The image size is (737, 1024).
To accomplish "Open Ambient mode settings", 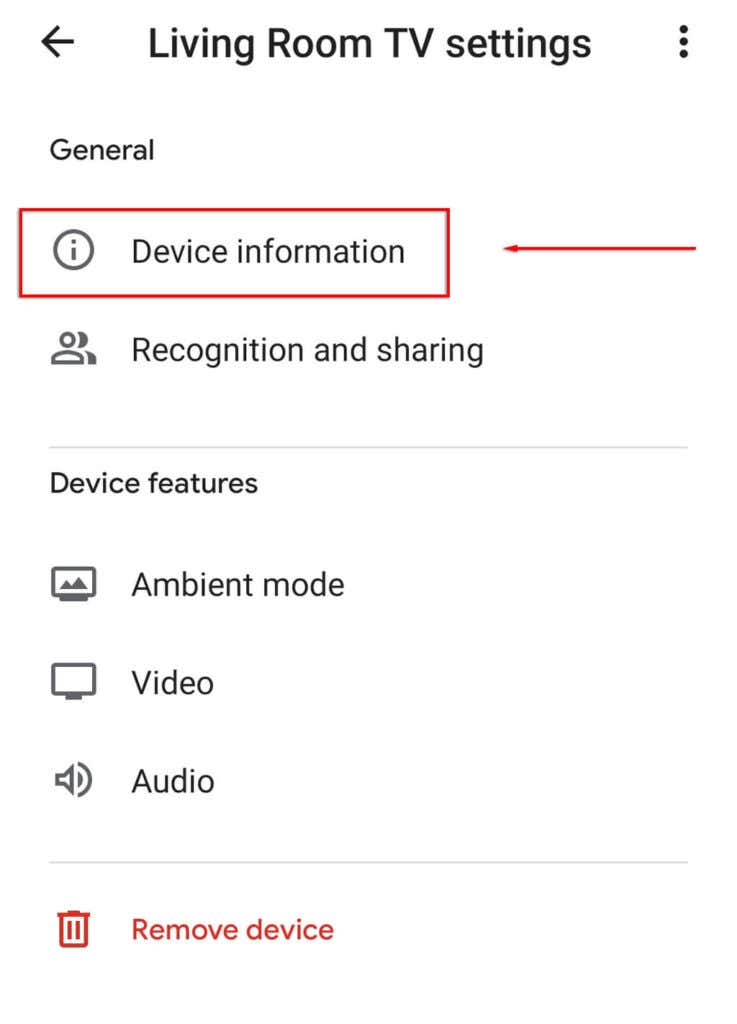I will [x=237, y=584].
